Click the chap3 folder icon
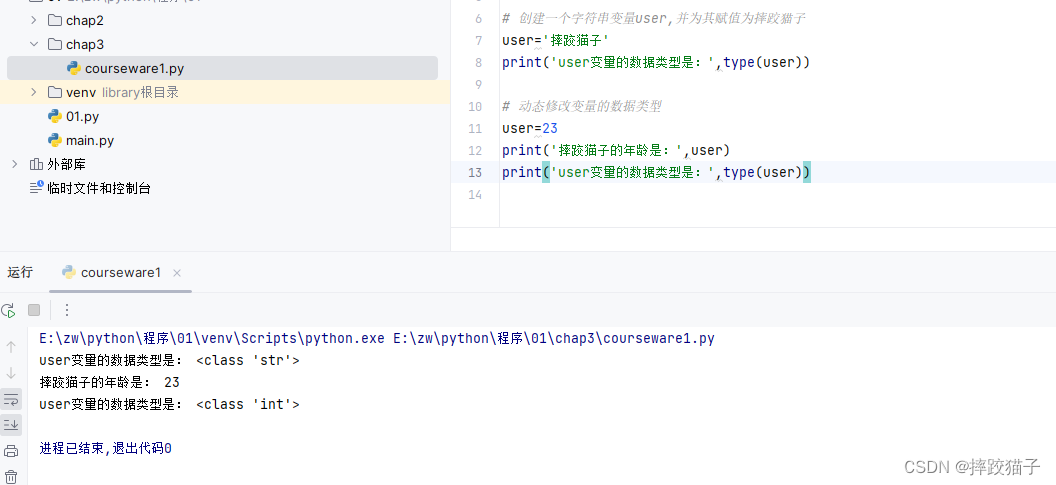 [x=55, y=44]
